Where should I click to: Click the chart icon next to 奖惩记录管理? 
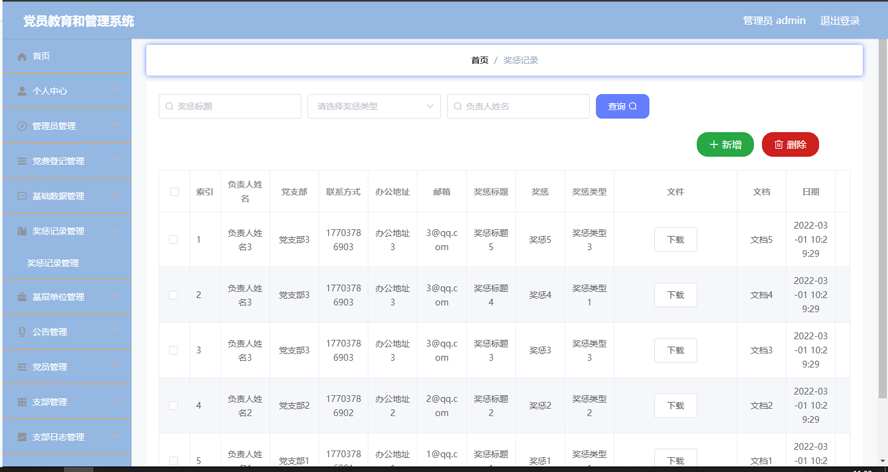(x=22, y=231)
